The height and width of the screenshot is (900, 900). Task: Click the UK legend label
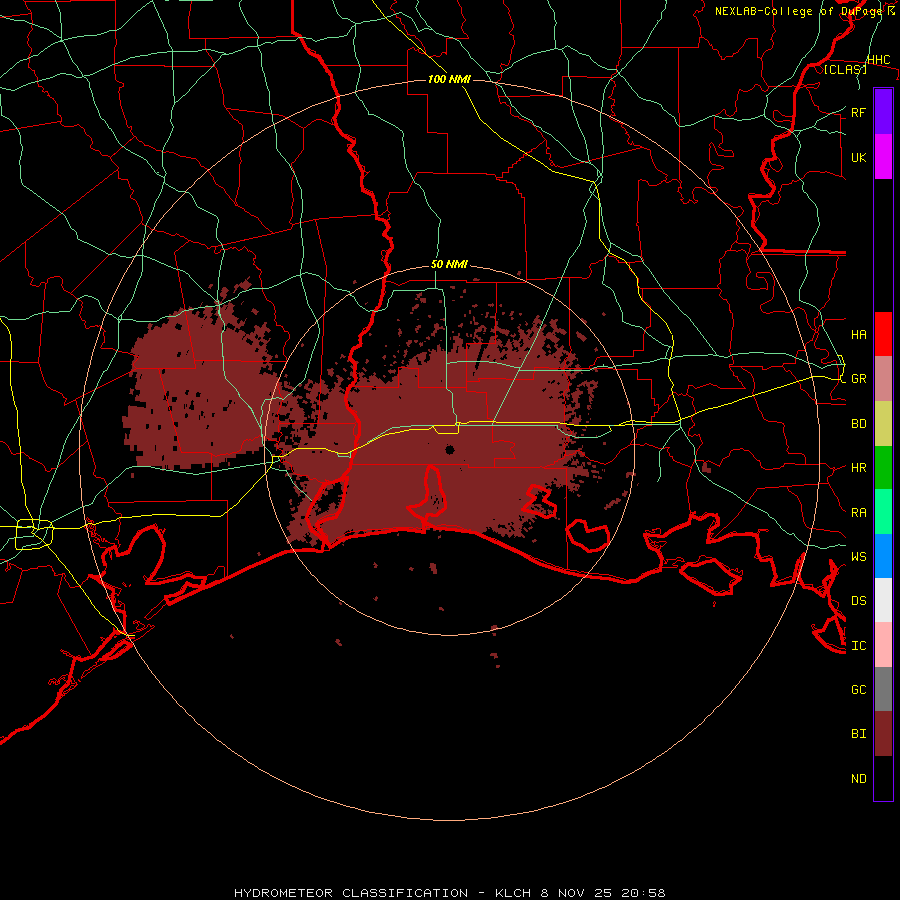click(x=858, y=157)
